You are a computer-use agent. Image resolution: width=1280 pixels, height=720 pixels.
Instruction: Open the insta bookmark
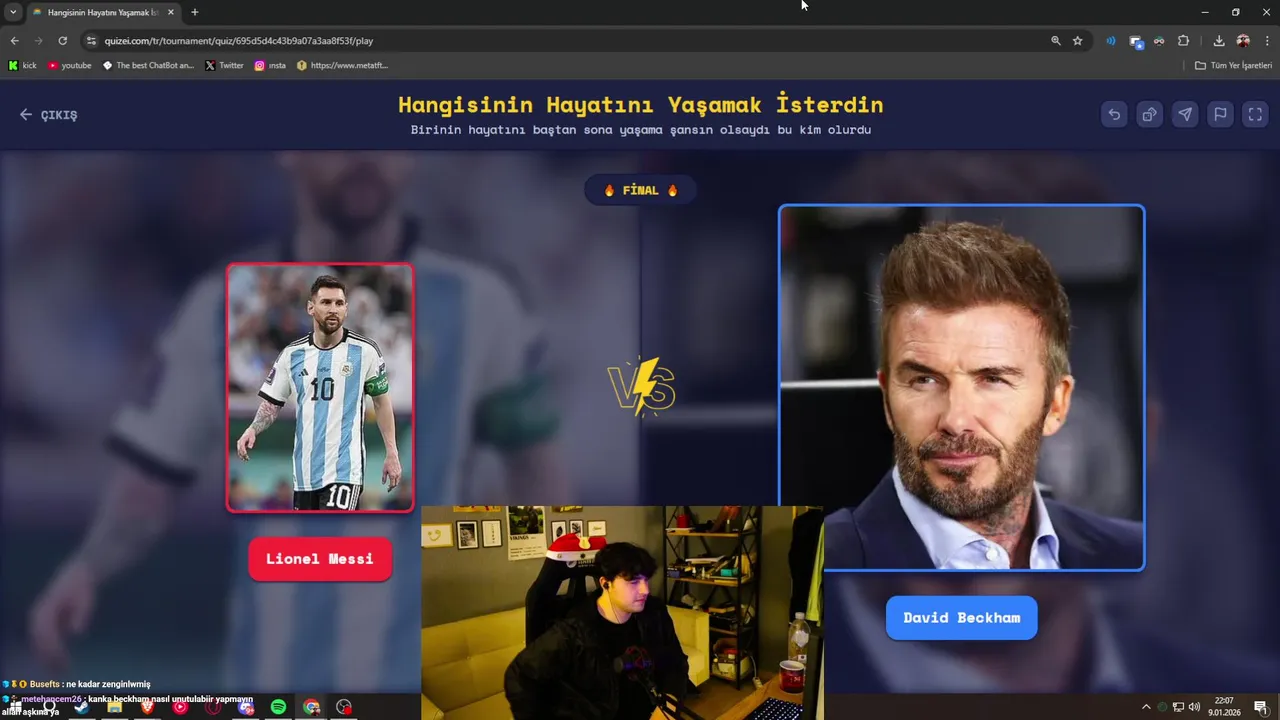point(270,65)
